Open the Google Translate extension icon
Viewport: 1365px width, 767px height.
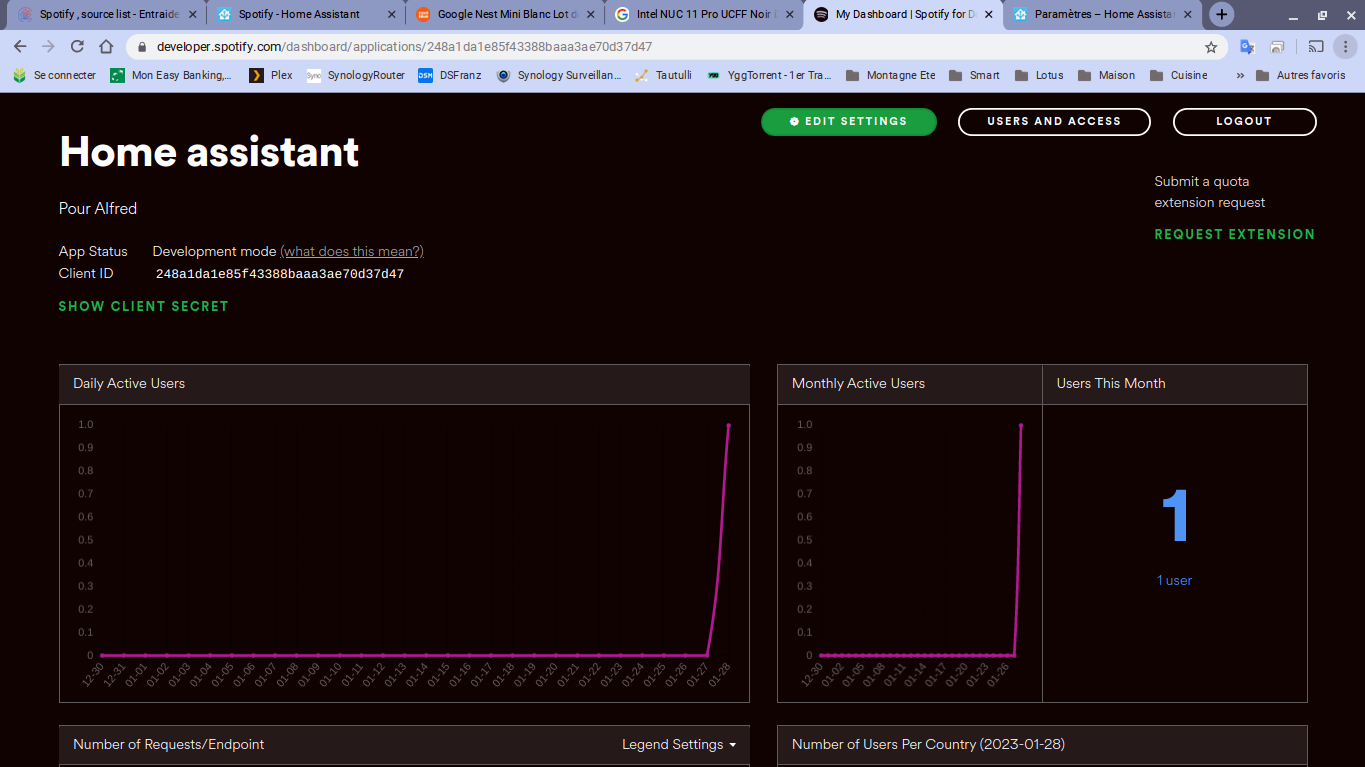tap(1247, 47)
